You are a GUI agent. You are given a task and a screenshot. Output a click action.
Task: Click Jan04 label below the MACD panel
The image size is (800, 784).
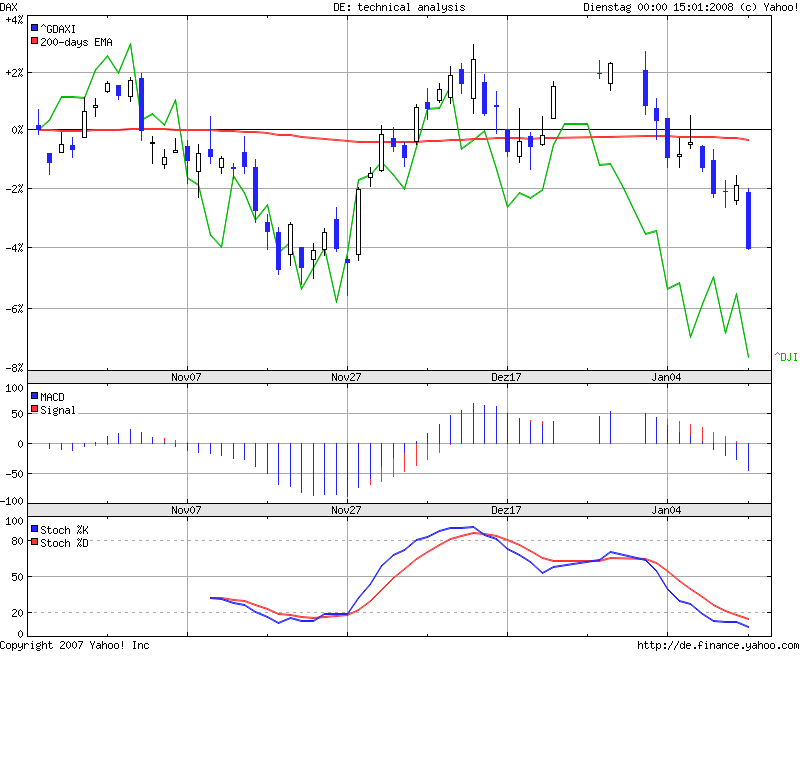click(x=666, y=510)
